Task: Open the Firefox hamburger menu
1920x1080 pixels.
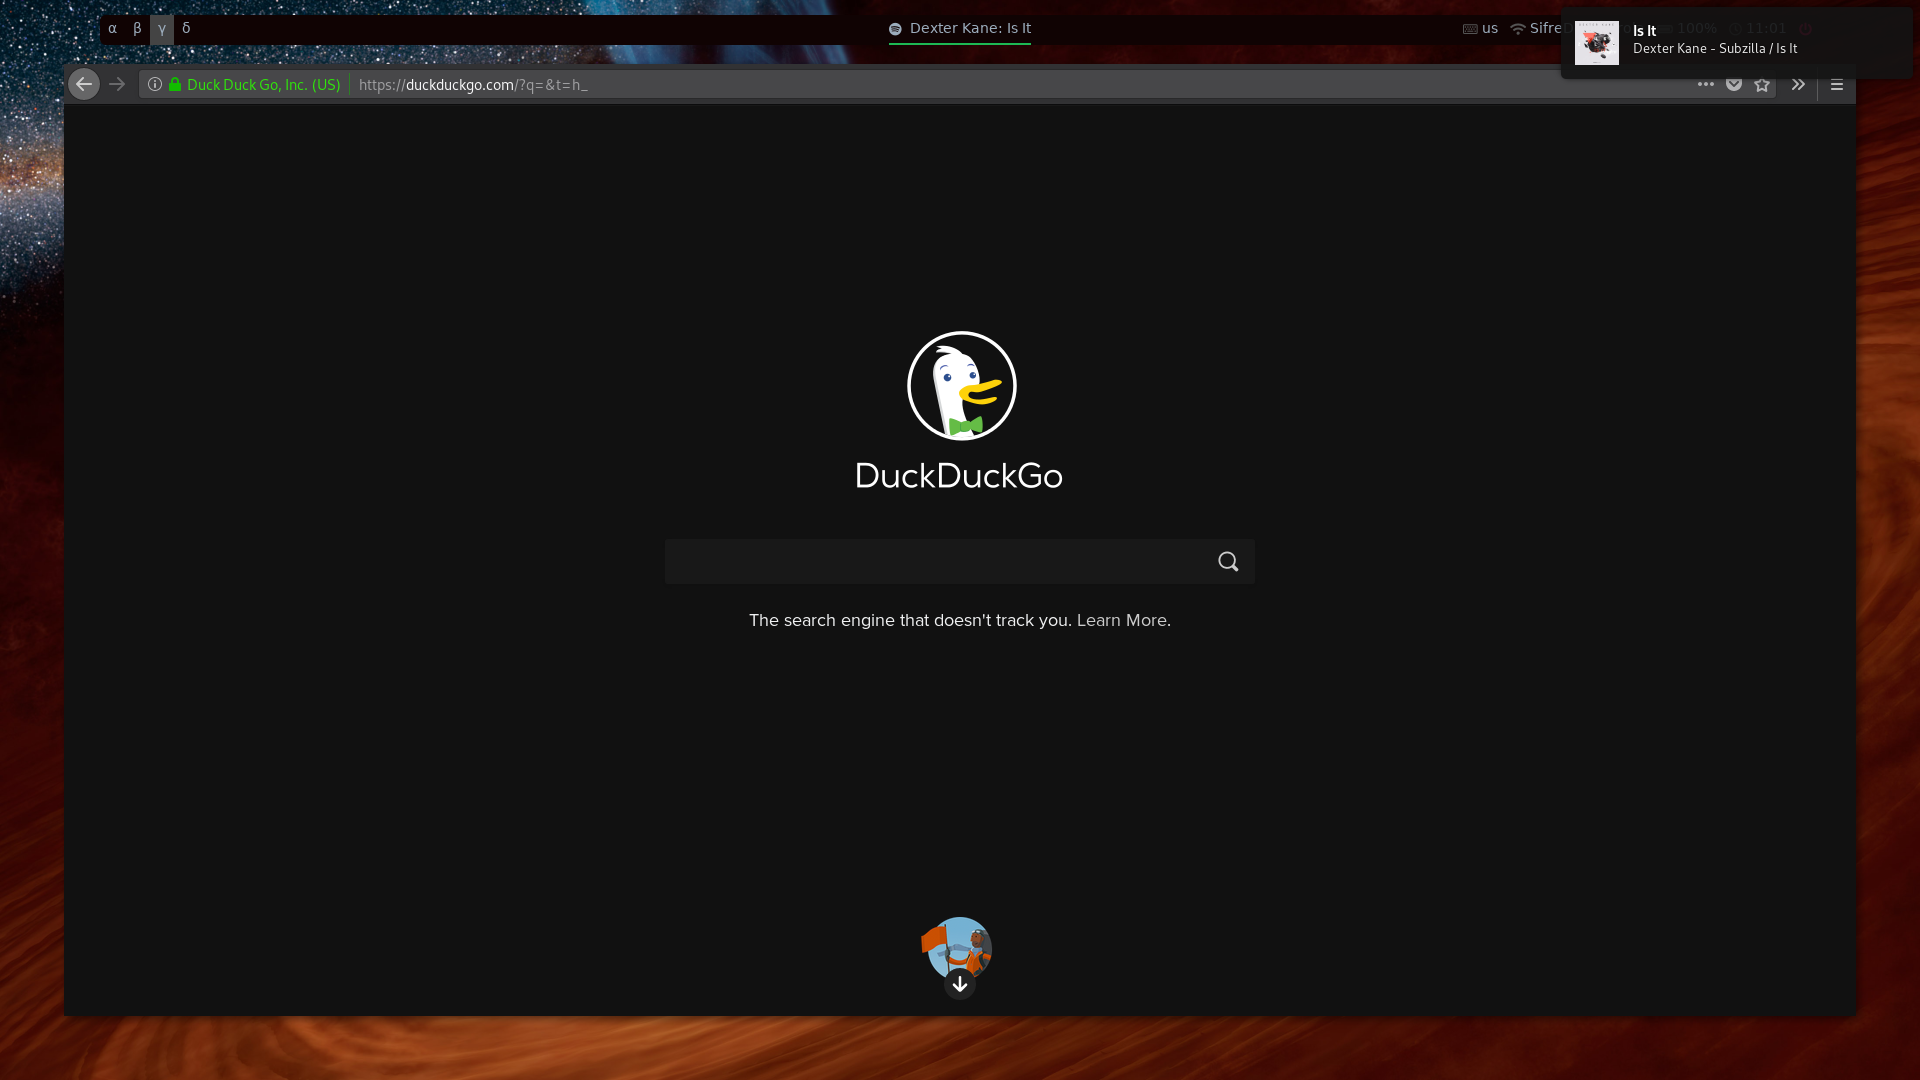Action: pos(1837,84)
